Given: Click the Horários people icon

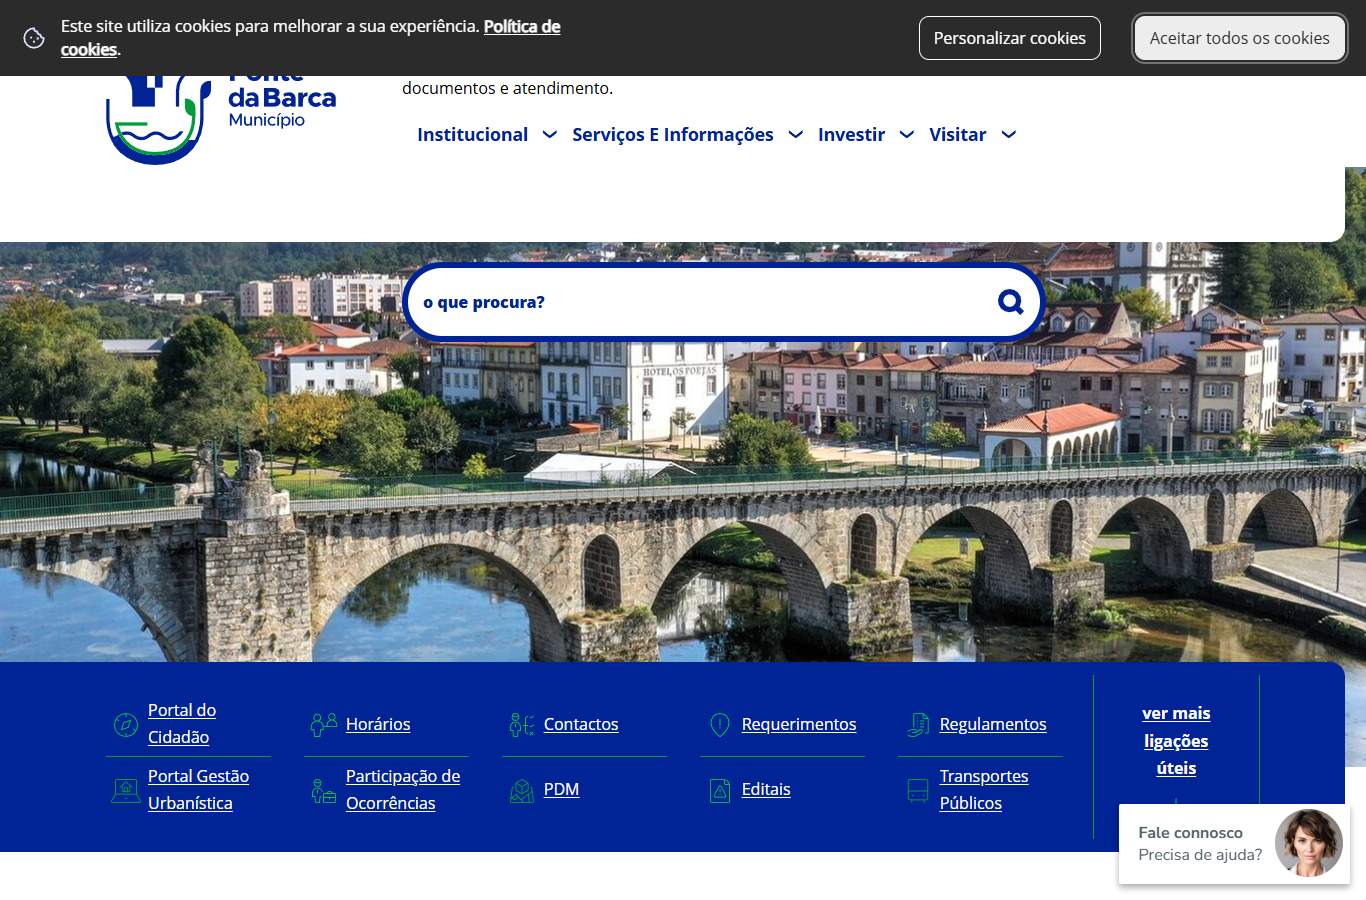Looking at the screenshot, I should 323,725.
